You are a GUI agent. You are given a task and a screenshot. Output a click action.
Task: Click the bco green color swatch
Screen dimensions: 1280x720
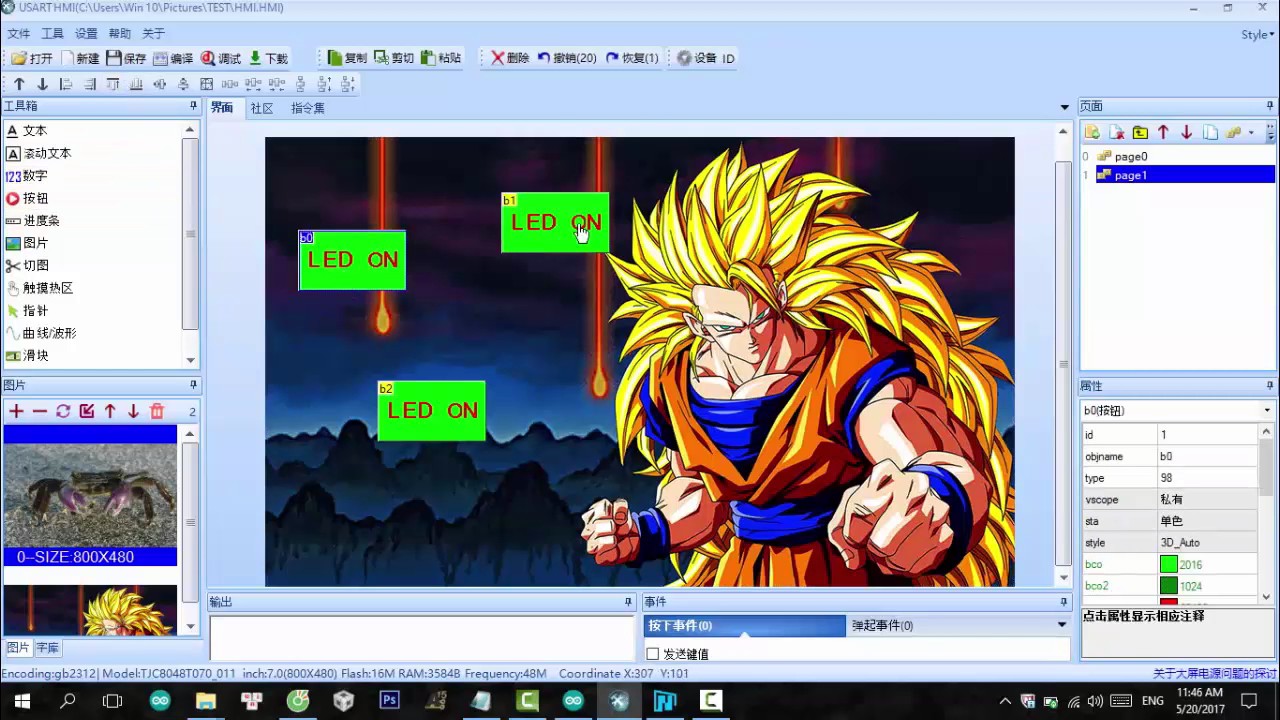click(1168, 564)
